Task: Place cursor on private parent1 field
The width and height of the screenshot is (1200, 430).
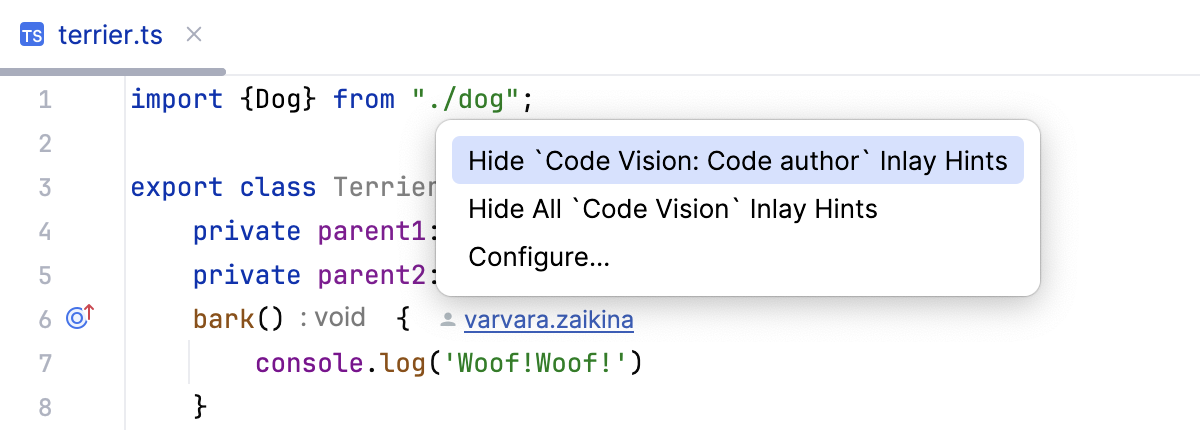Action: pyautogui.click(x=310, y=231)
